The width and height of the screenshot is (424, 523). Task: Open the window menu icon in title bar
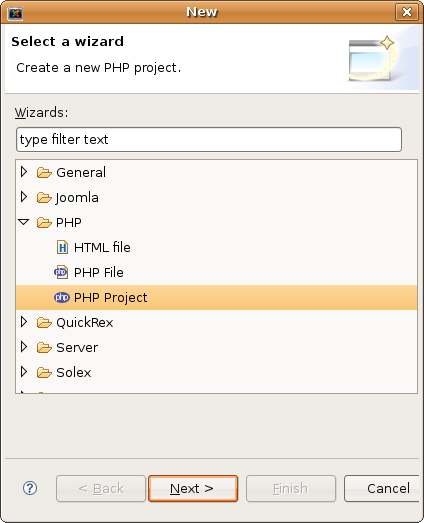[15, 13]
